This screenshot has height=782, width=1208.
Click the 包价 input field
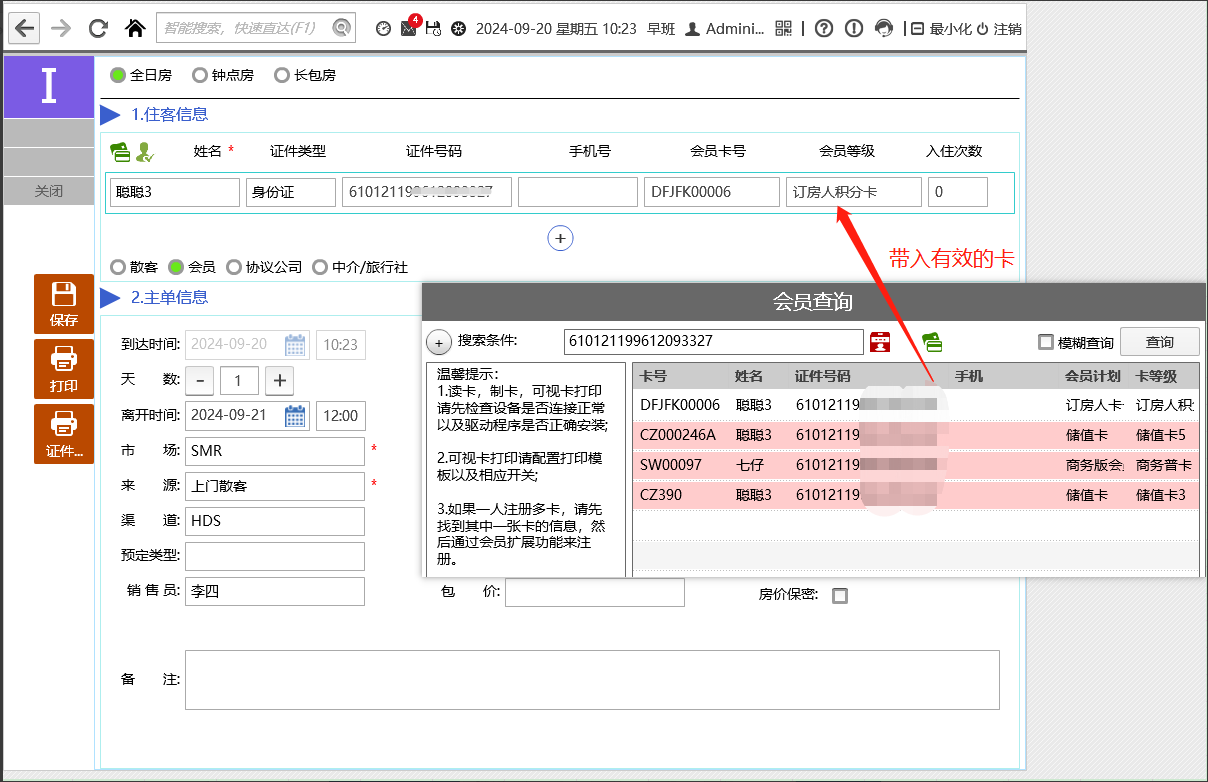click(x=595, y=593)
